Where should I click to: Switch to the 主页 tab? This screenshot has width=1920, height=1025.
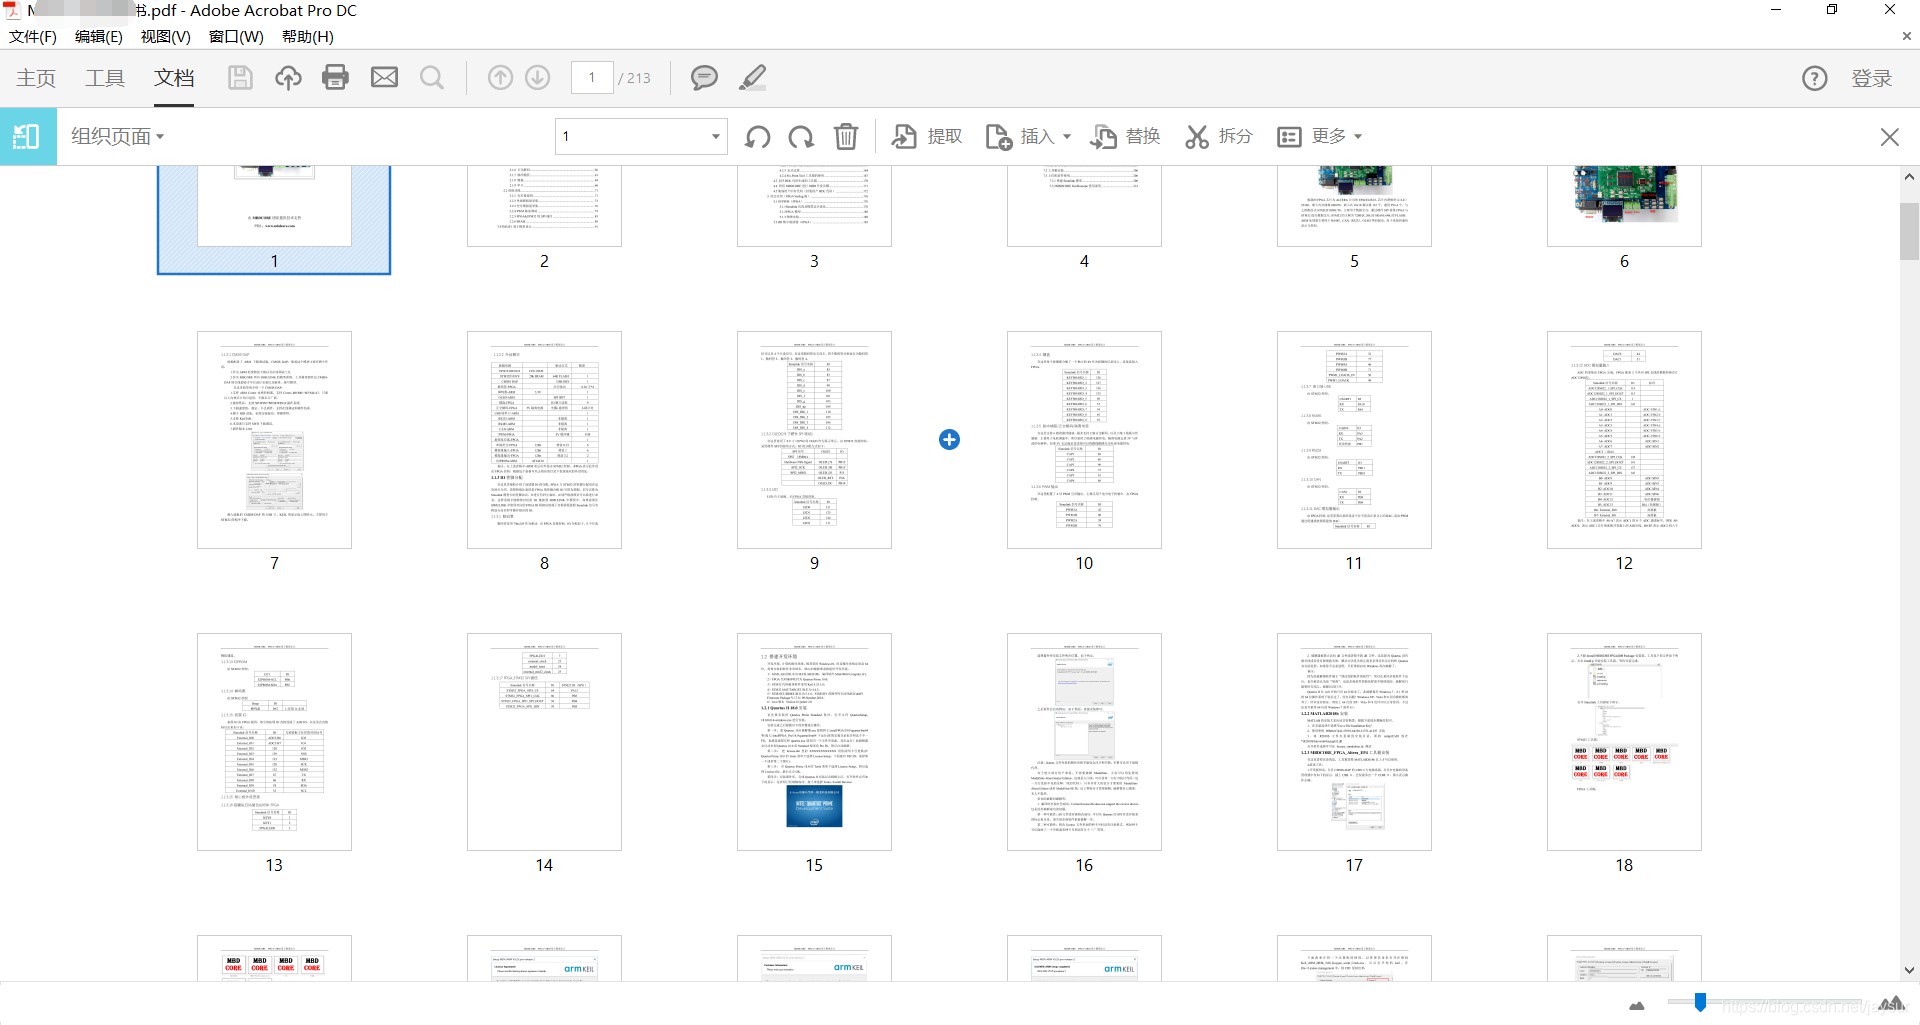(36, 78)
